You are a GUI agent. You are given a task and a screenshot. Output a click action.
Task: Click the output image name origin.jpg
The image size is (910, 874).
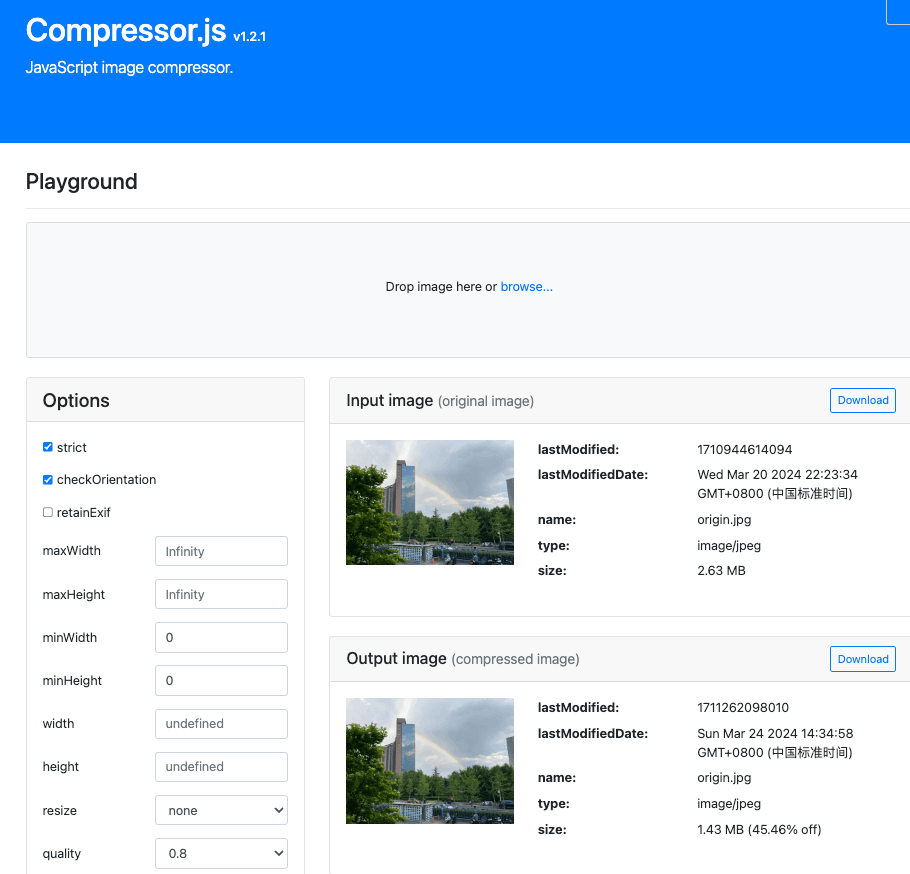[724, 778]
